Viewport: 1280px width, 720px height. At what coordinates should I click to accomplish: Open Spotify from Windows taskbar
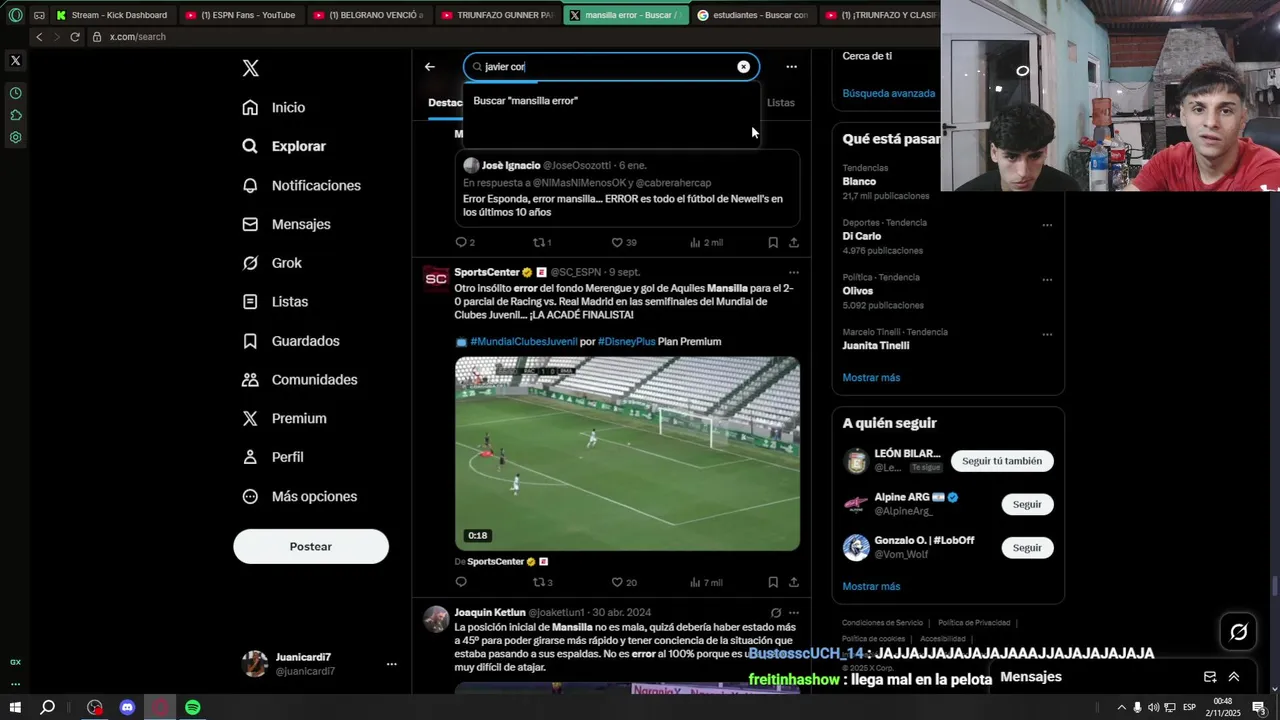pos(193,707)
